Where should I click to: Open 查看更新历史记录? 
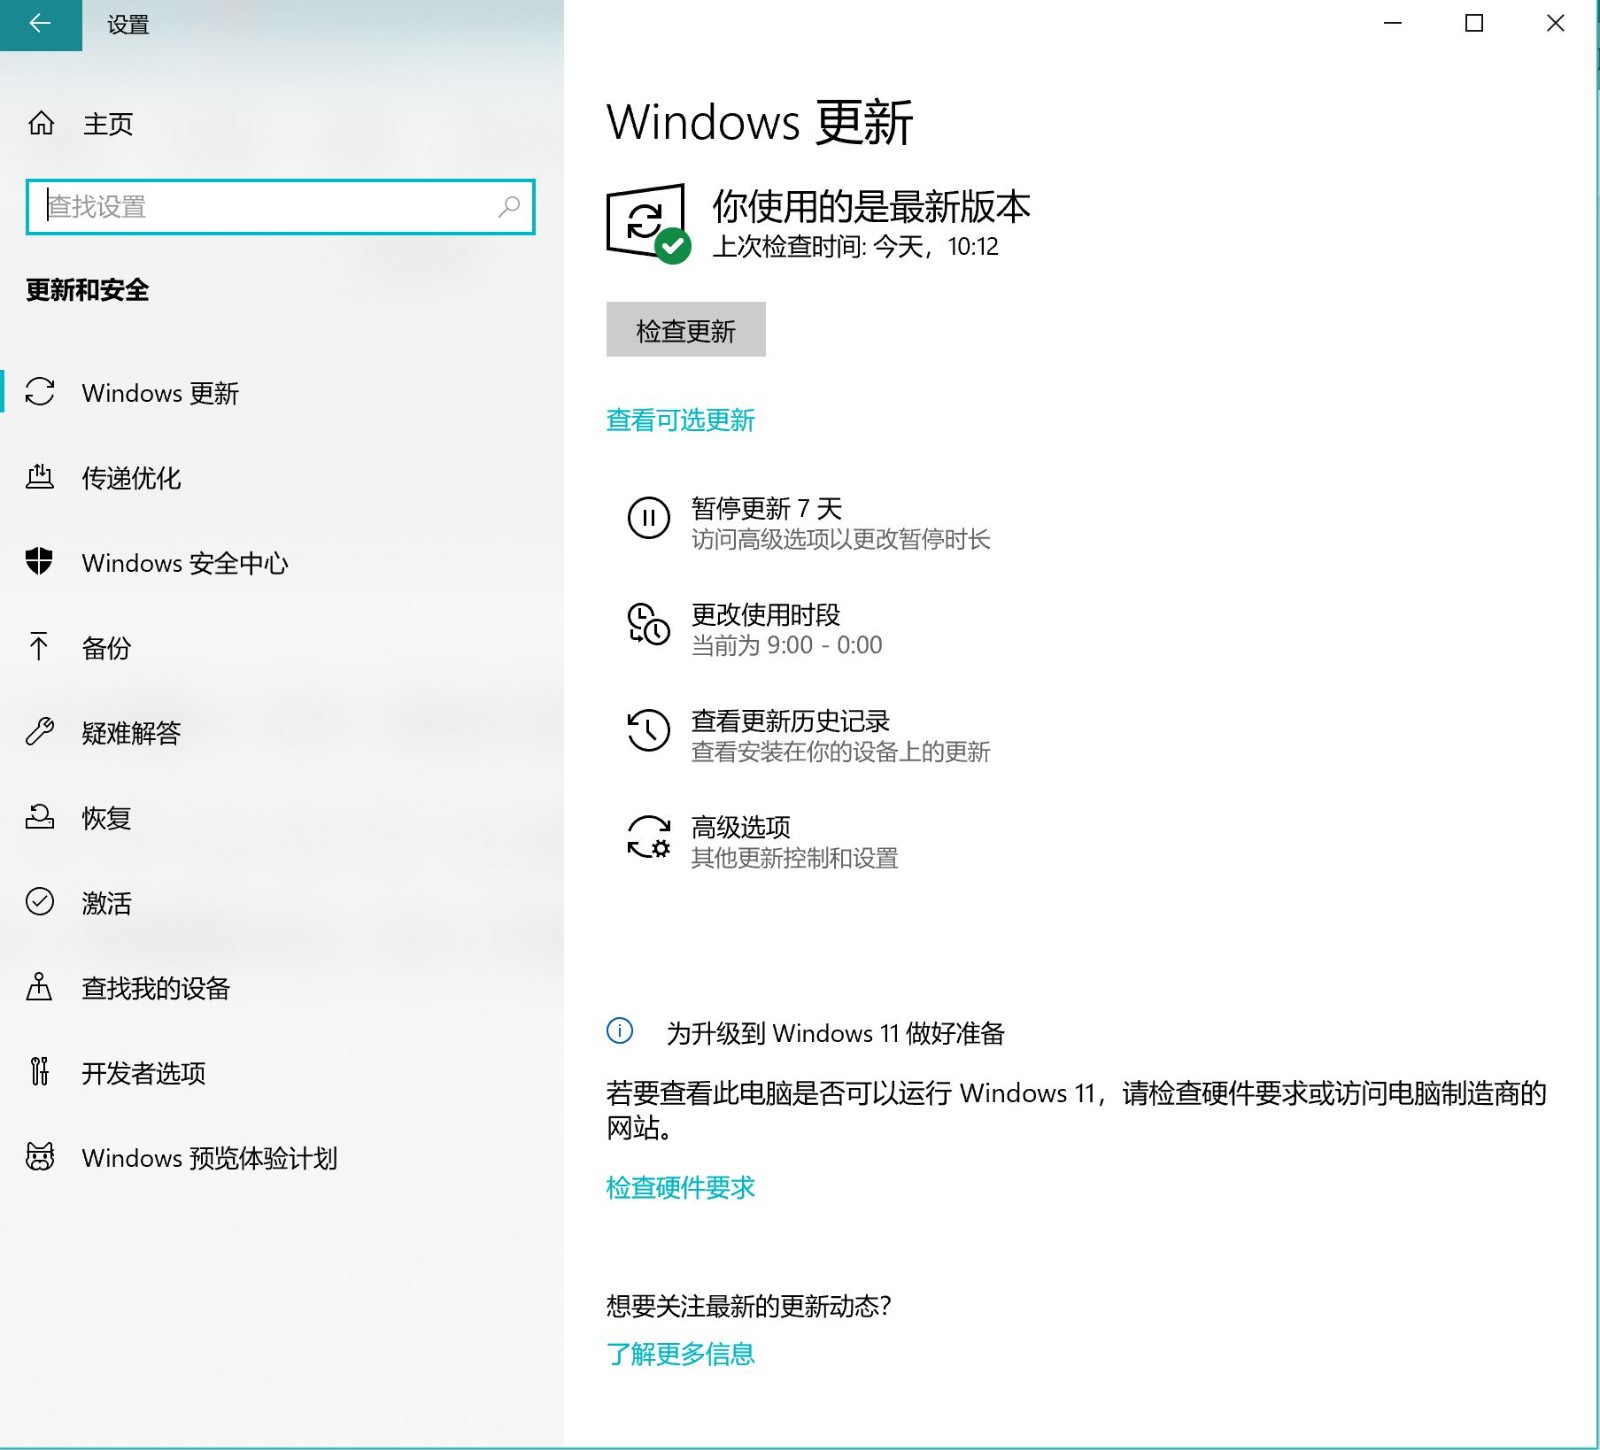pos(790,720)
